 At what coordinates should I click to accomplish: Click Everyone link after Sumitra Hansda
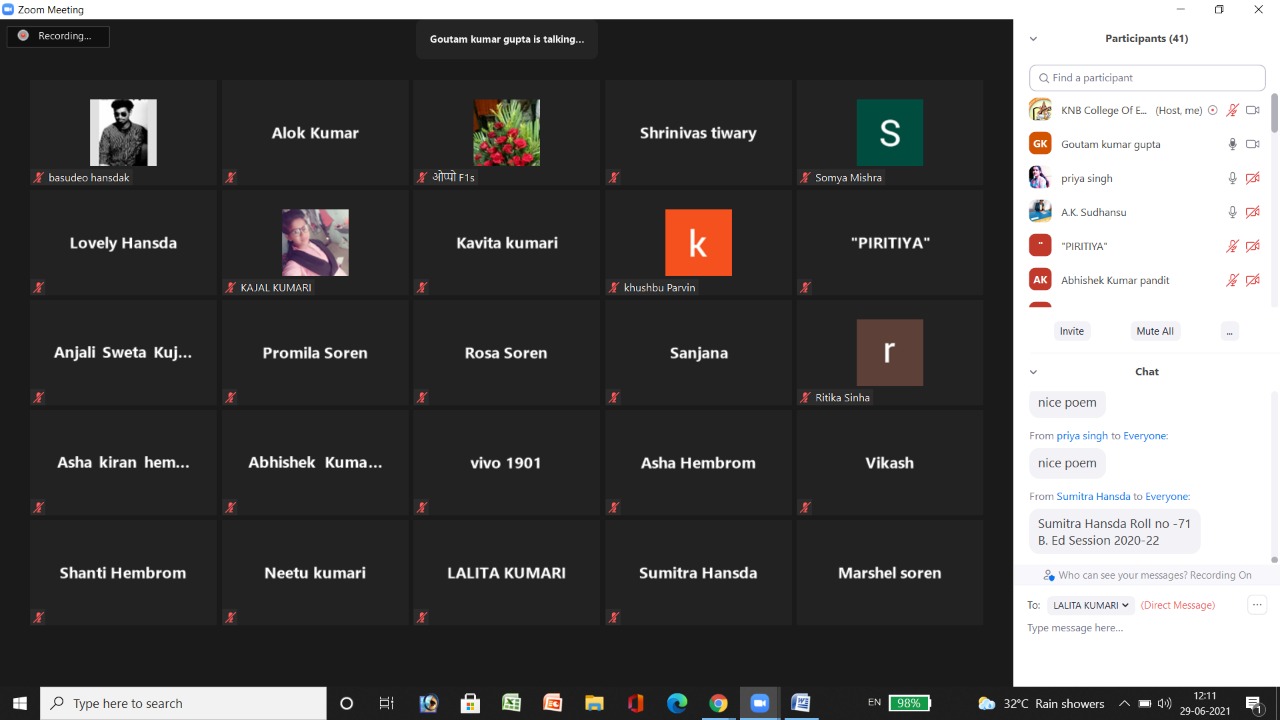point(1167,496)
